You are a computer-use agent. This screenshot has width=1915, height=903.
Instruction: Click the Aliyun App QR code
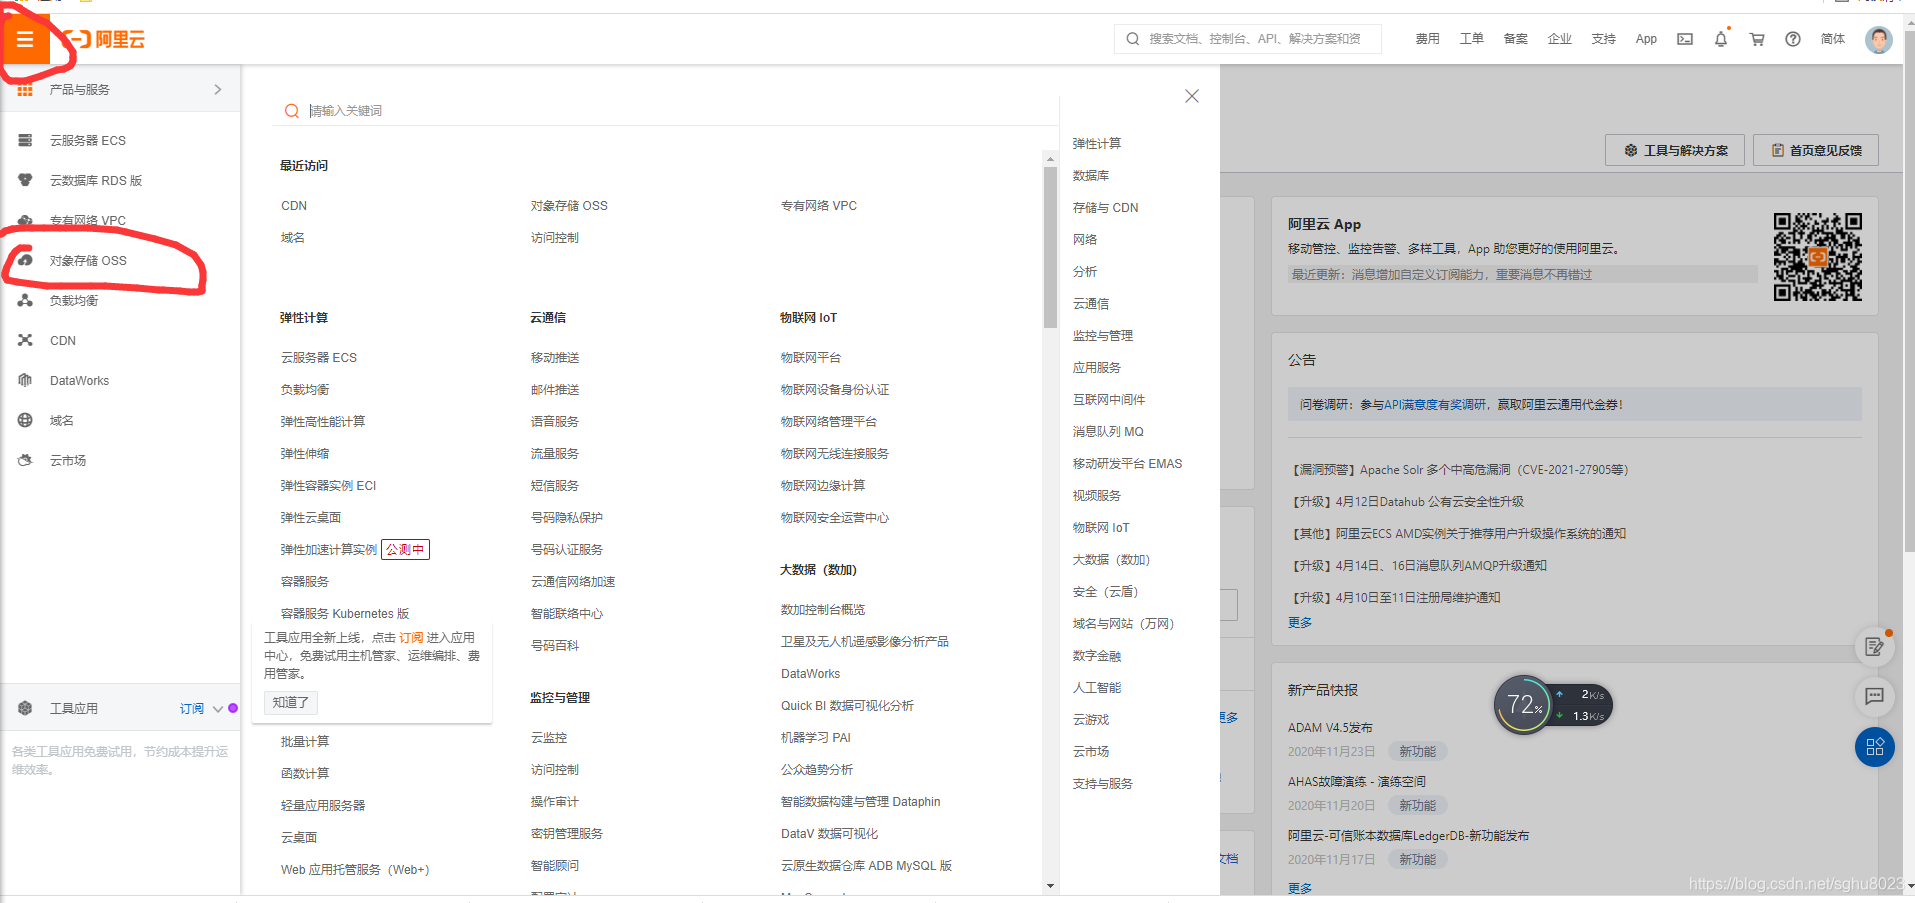click(1818, 257)
